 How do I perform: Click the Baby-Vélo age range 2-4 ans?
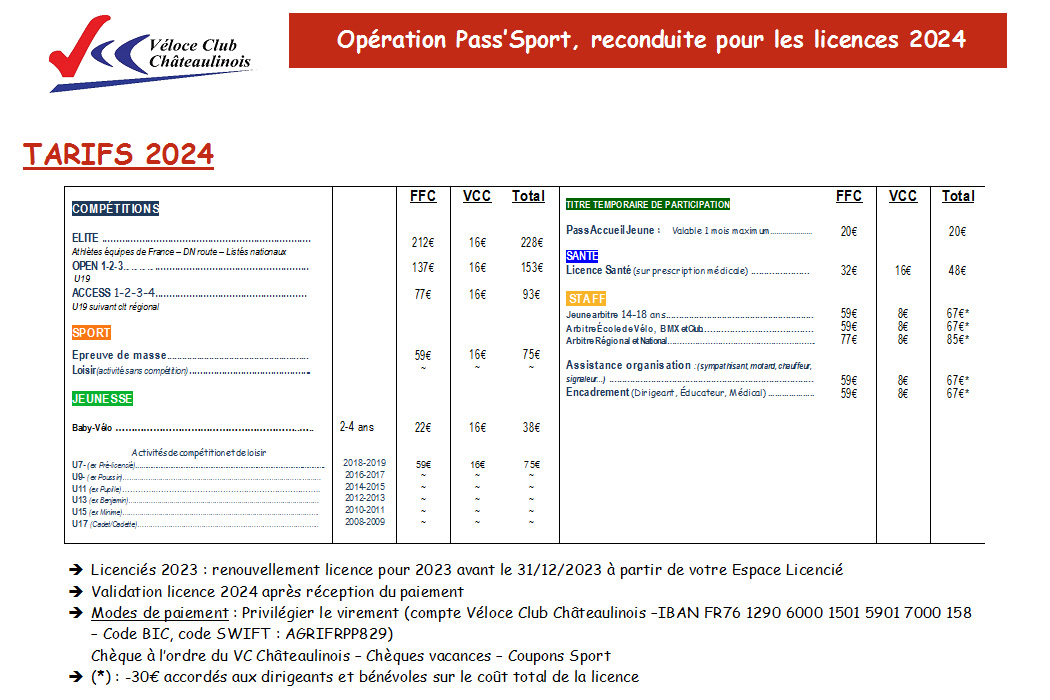point(358,427)
